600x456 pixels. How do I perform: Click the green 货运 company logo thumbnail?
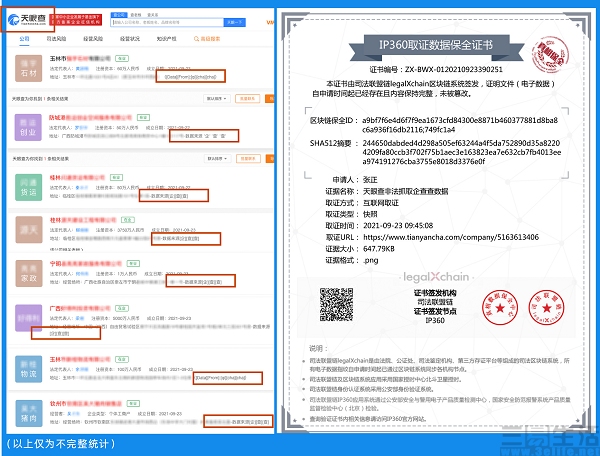[28, 187]
